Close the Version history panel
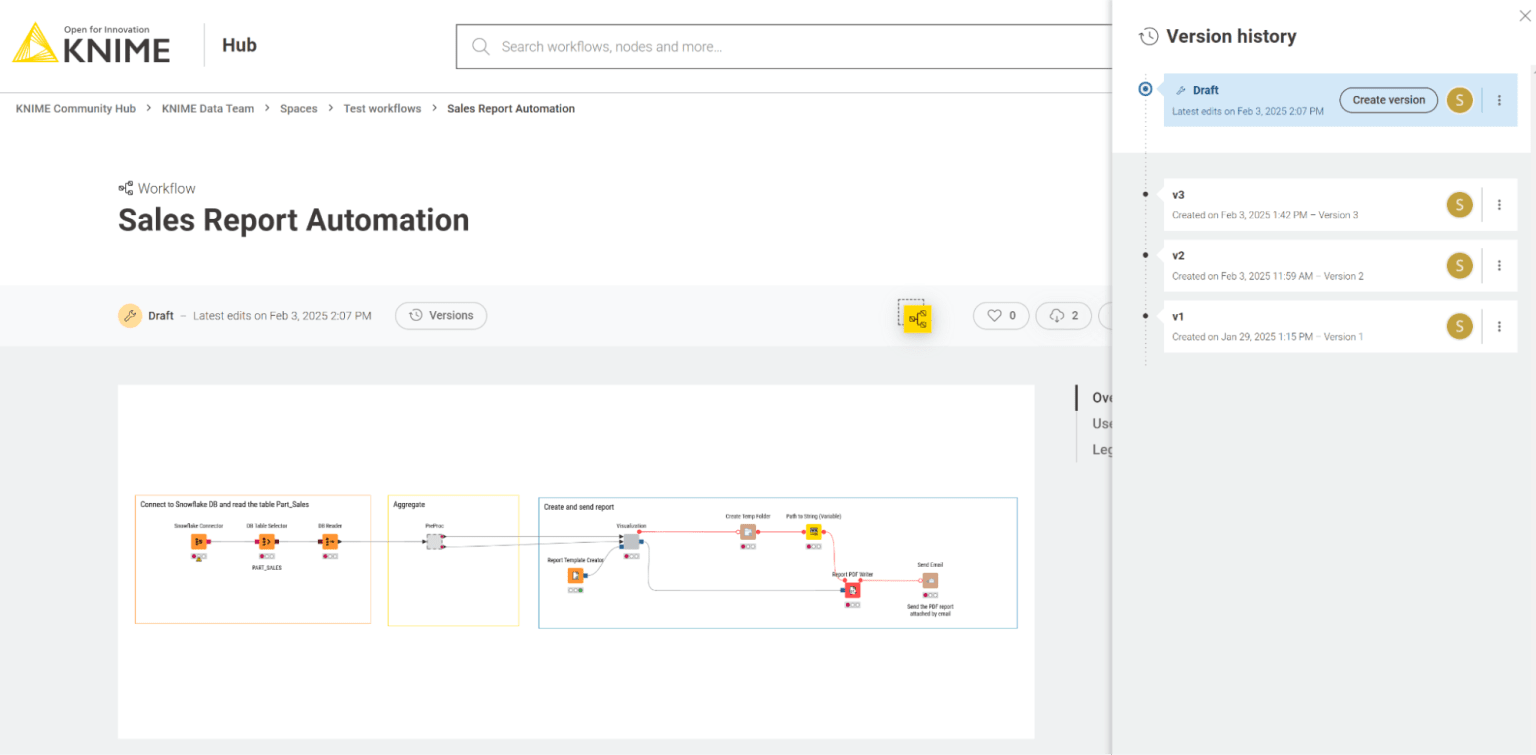The image size is (1536, 755). click(1524, 15)
